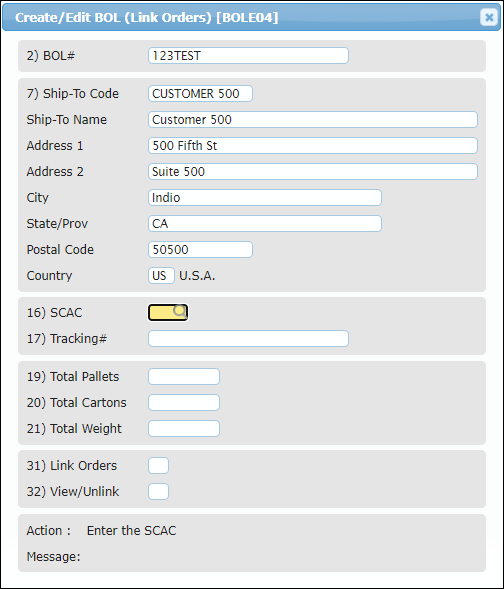Select the Ship-To Code field
This screenshot has height=589, width=504.
(x=200, y=94)
